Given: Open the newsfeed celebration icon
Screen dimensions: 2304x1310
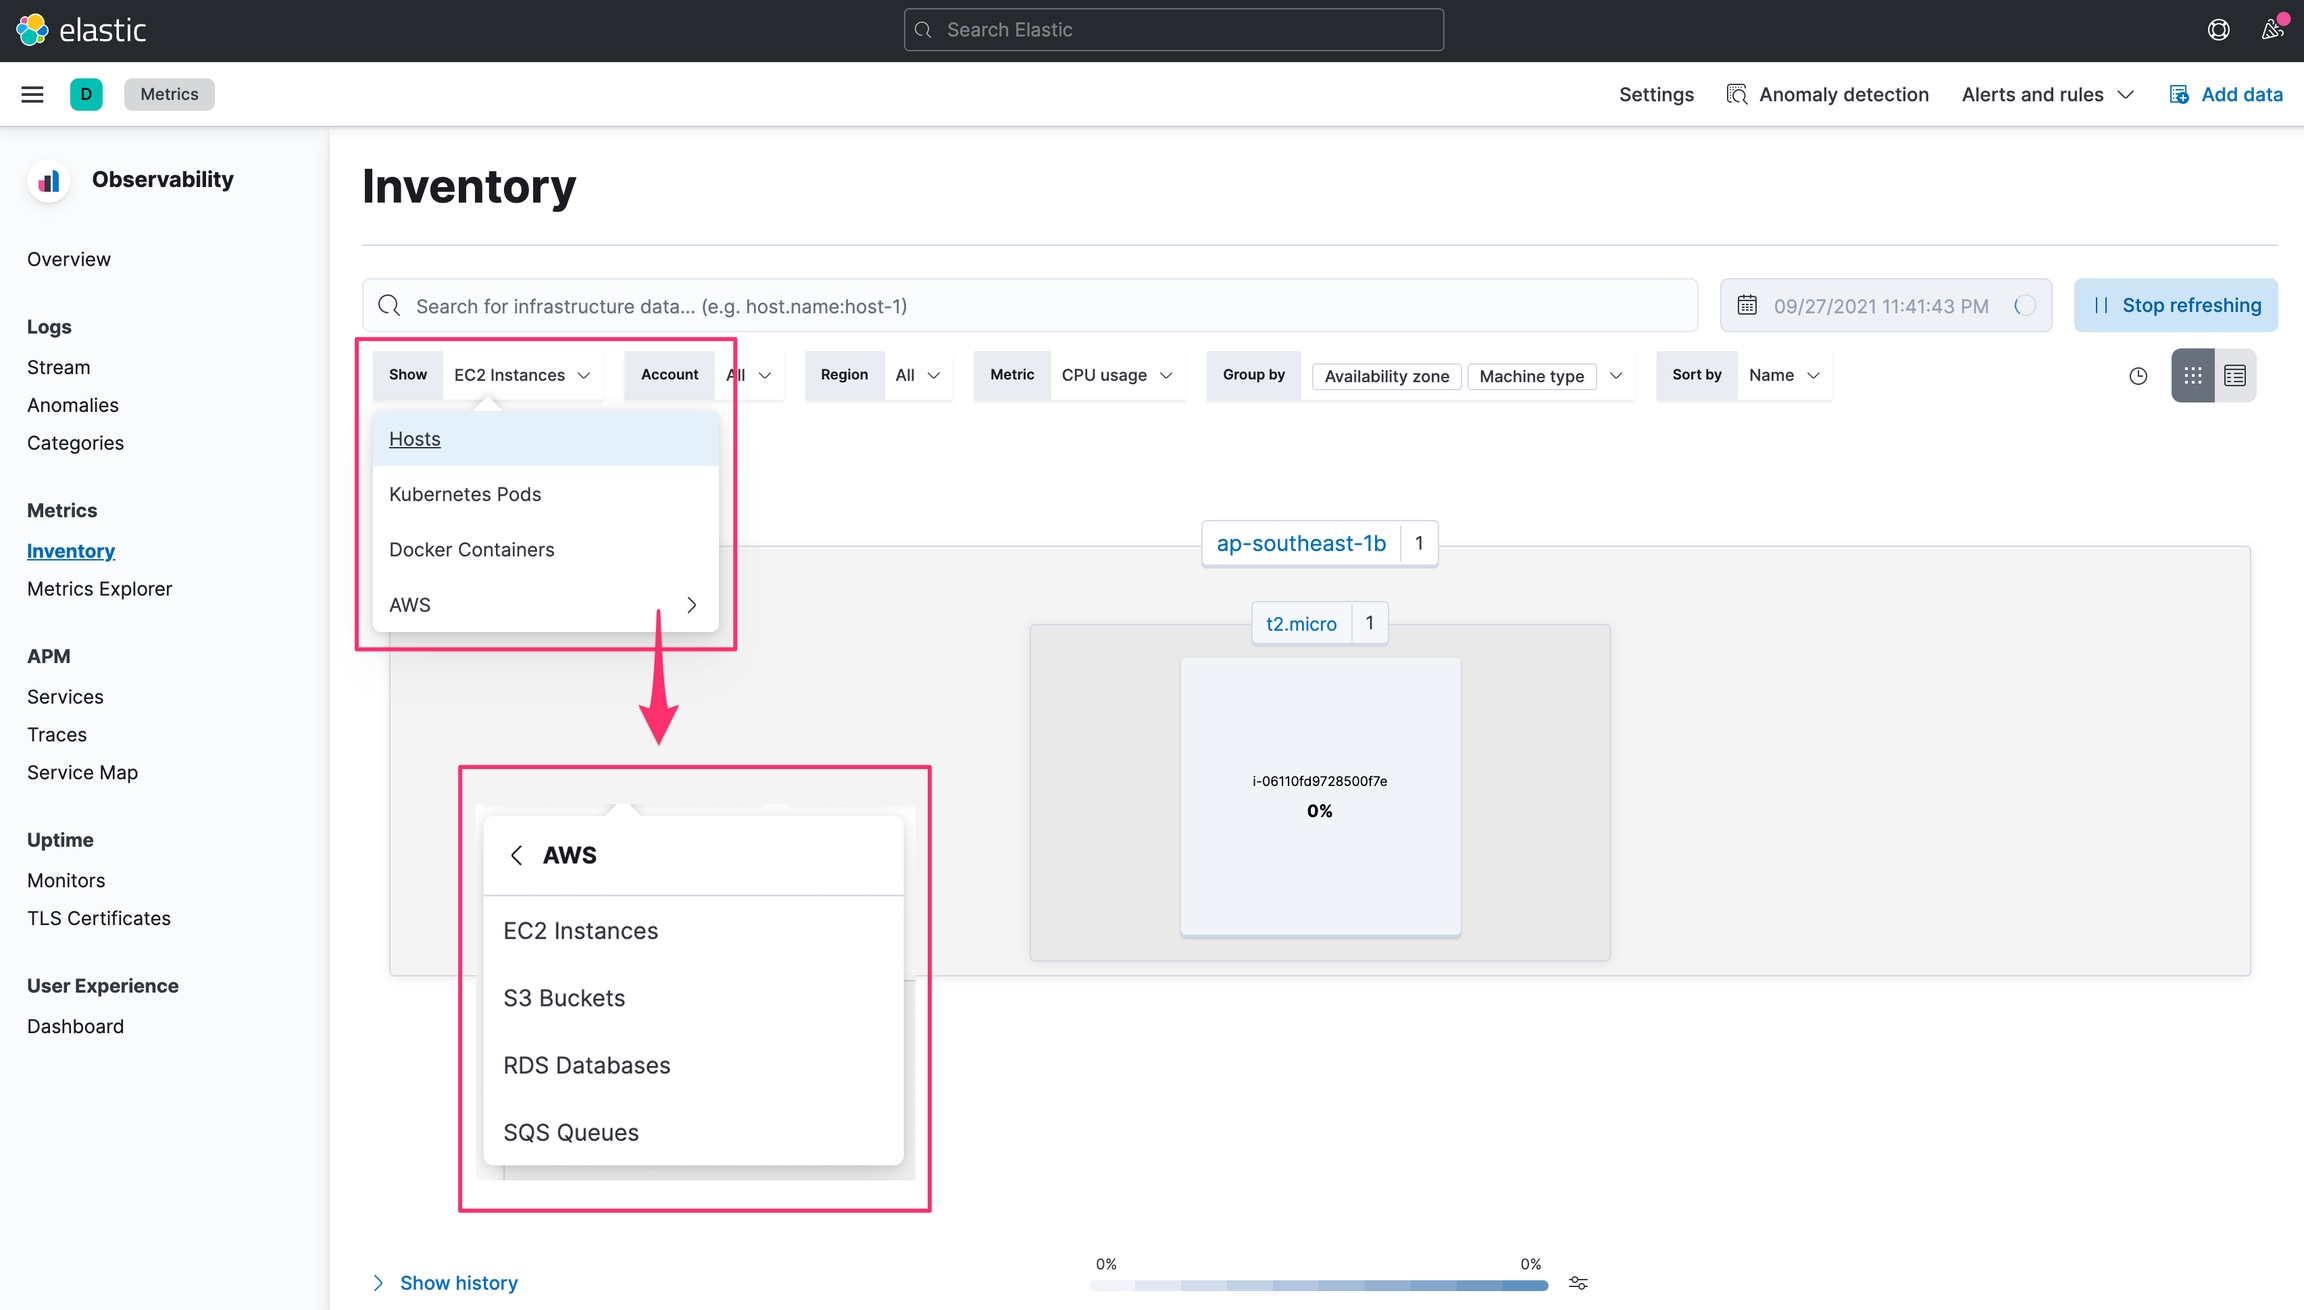Looking at the screenshot, I should [2272, 30].
